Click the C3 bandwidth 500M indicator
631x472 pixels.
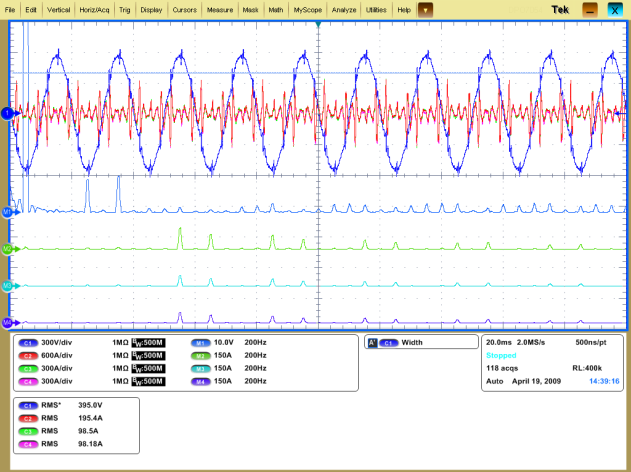point(148,369)
